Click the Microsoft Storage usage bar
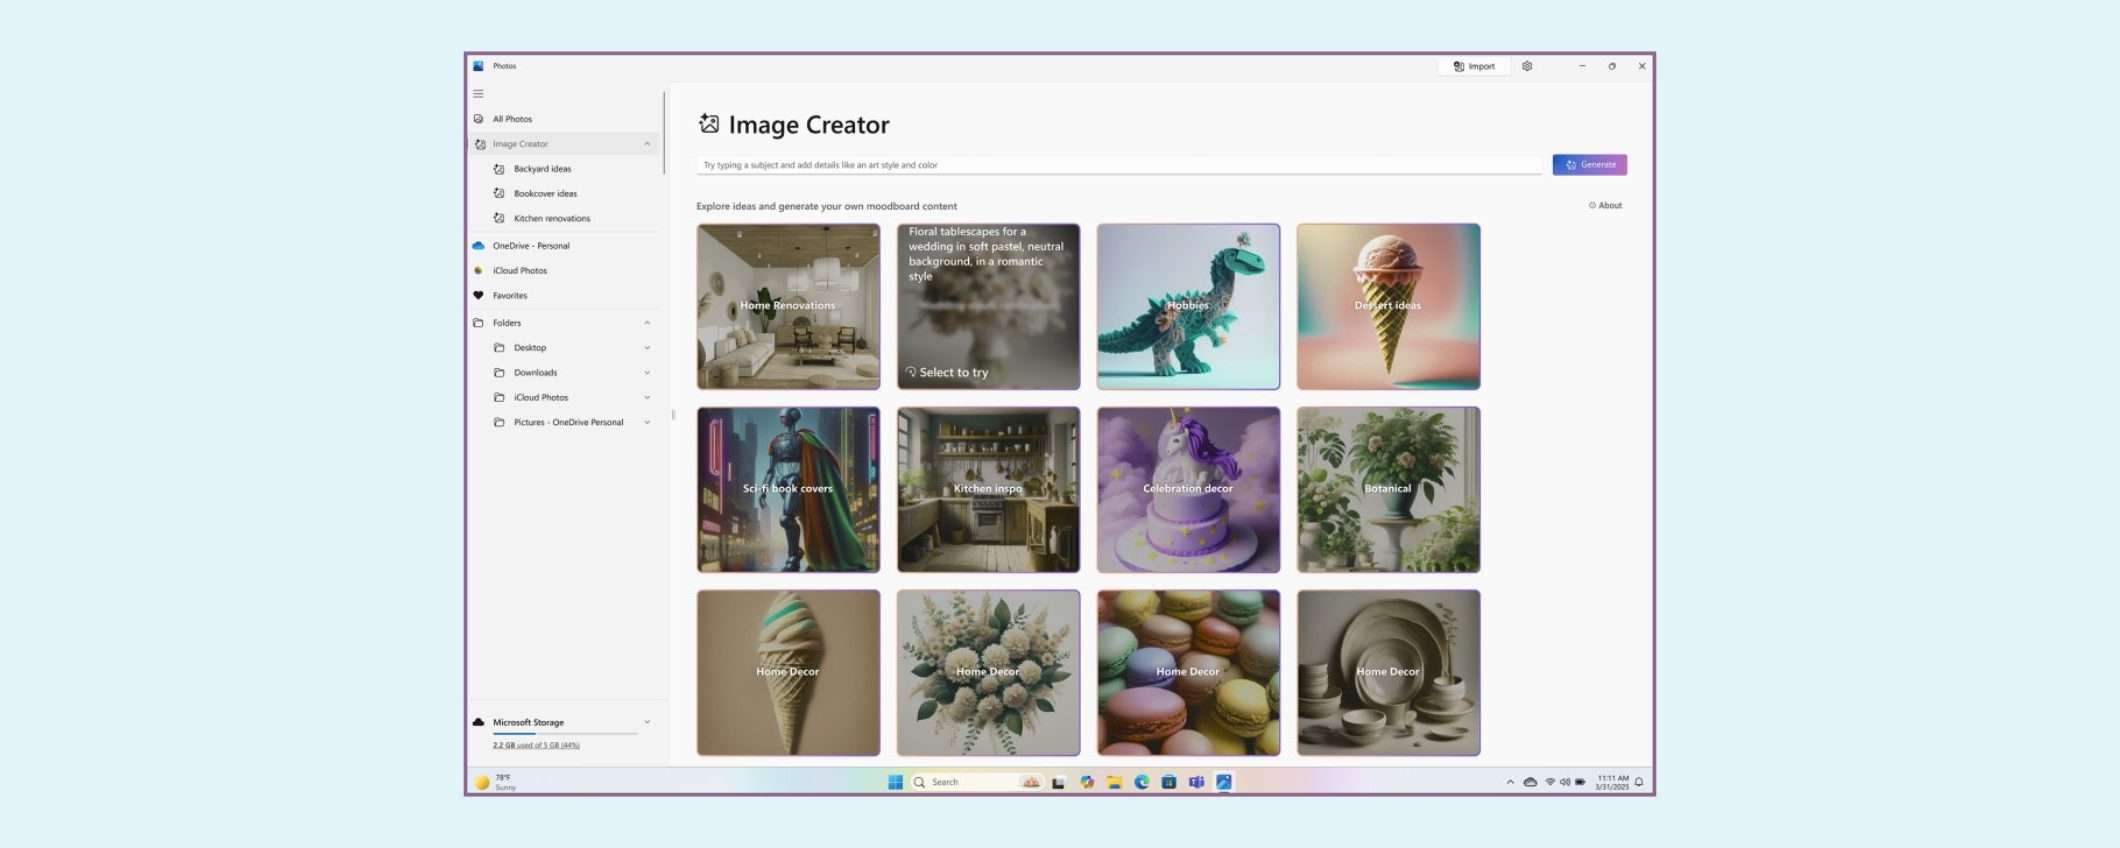Image resolution: width=2120 pixels, height=848 pixels. coord(564,734)
